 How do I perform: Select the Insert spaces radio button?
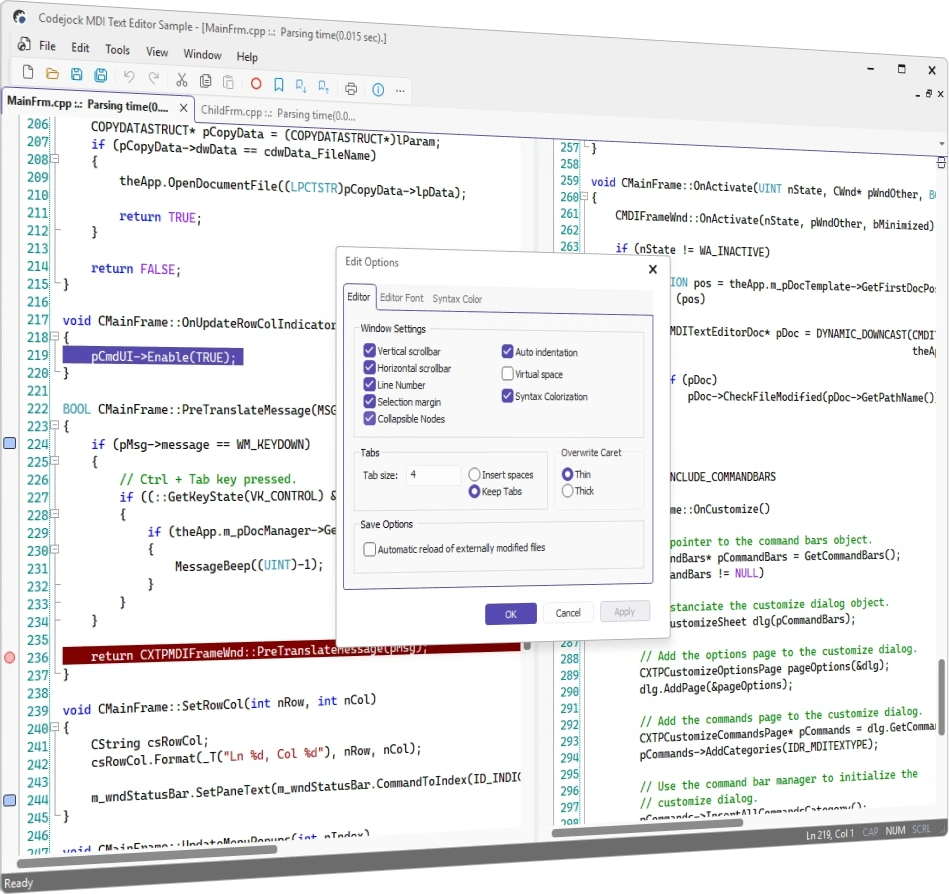pos(474,475)
